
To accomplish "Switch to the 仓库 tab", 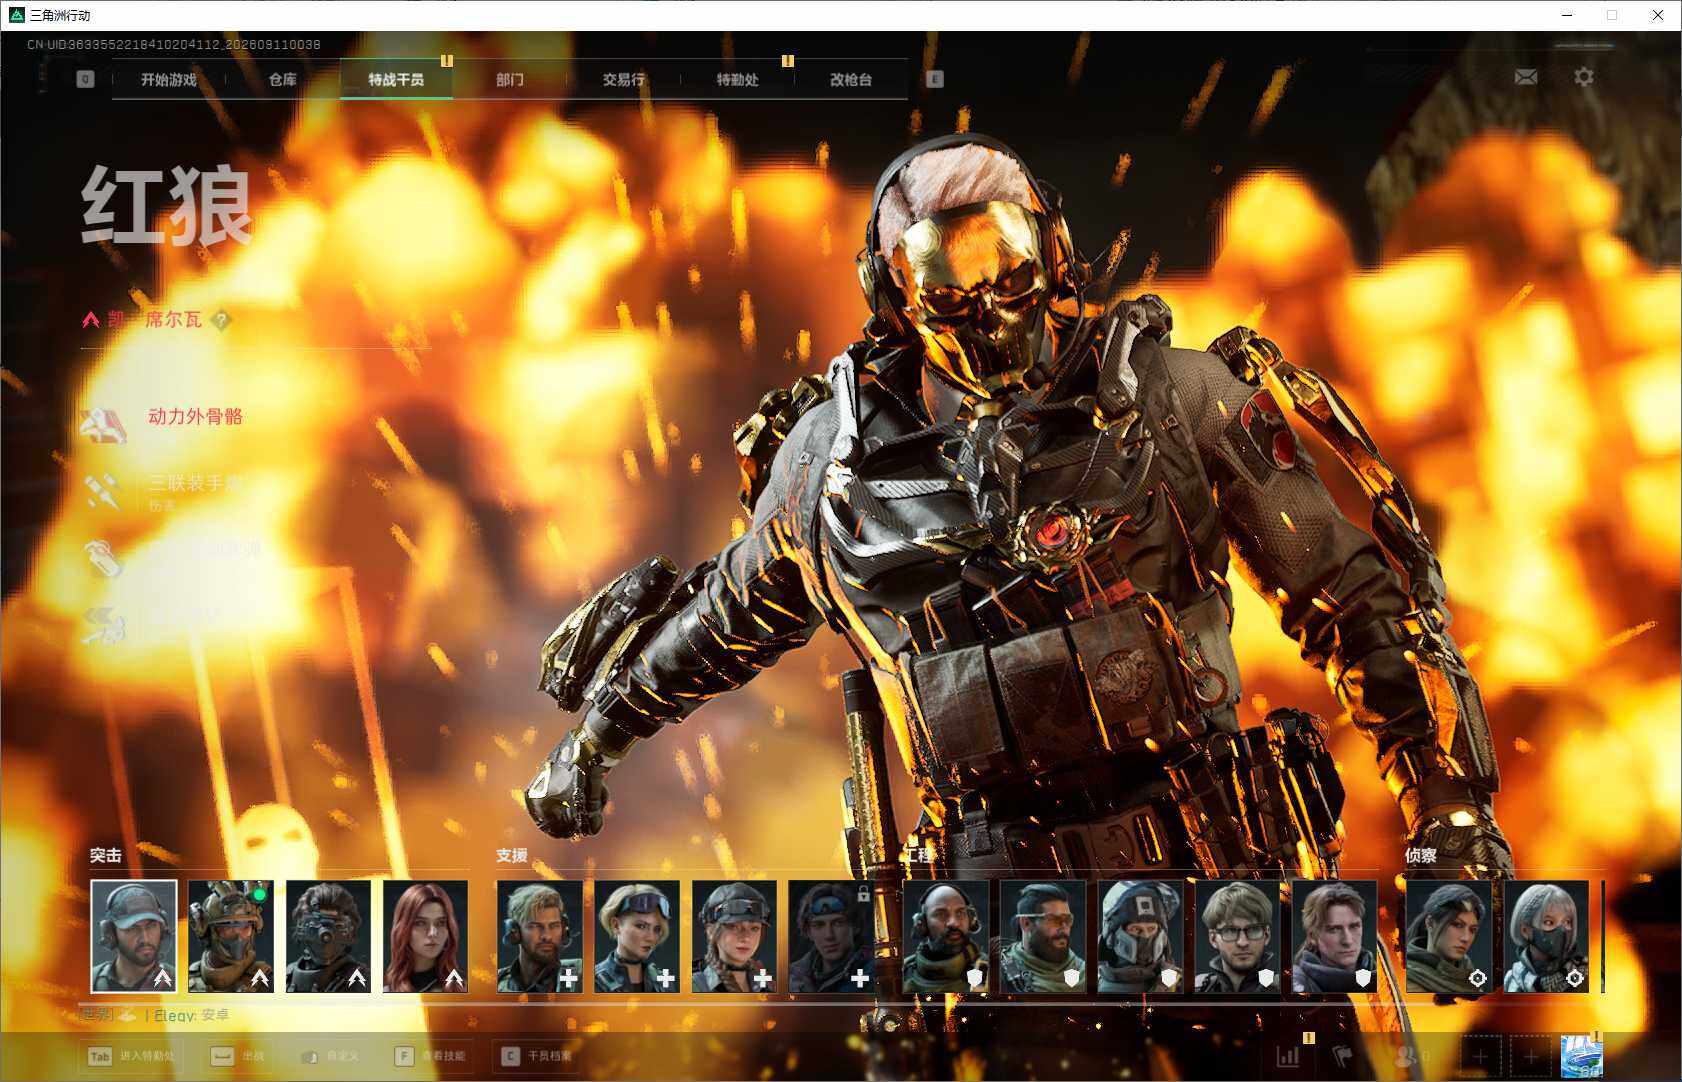I will 283,80.
